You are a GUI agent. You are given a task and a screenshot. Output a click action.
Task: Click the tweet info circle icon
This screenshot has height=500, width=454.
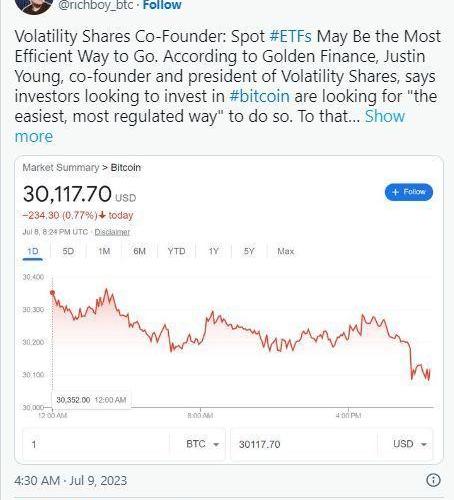click(433, 480)
